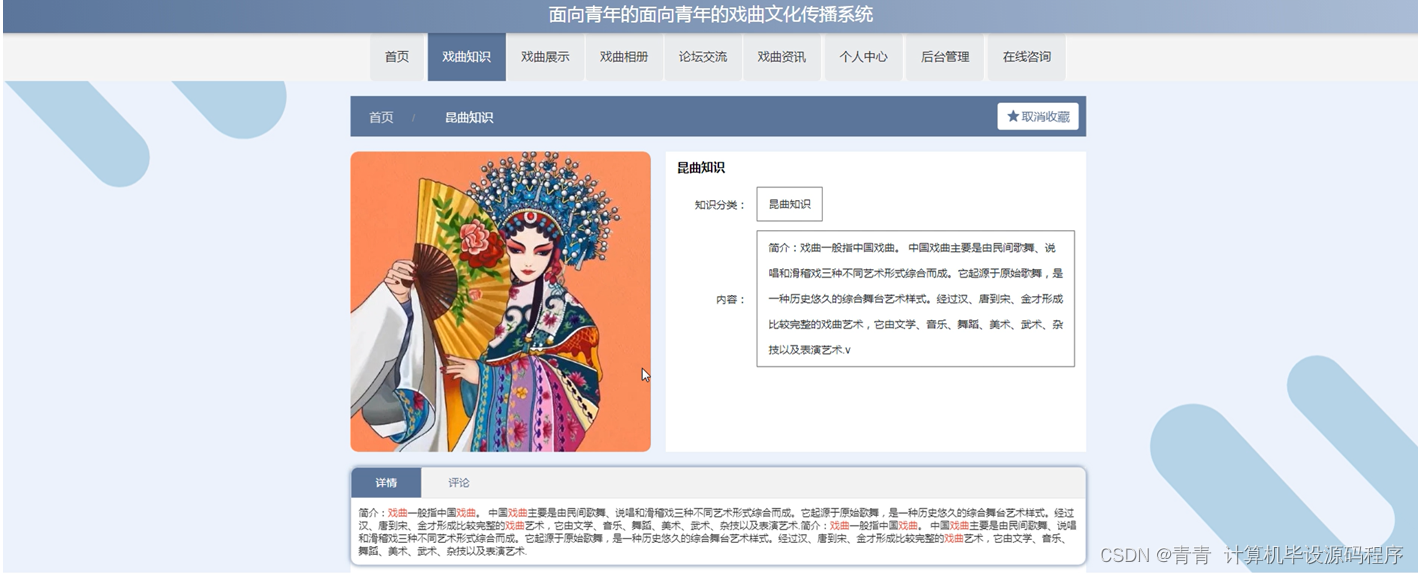Click the star icon in 取消收藏 button
Image resolution: width=1419 pixels, height=574 pixels.
tap(1012, 117)
